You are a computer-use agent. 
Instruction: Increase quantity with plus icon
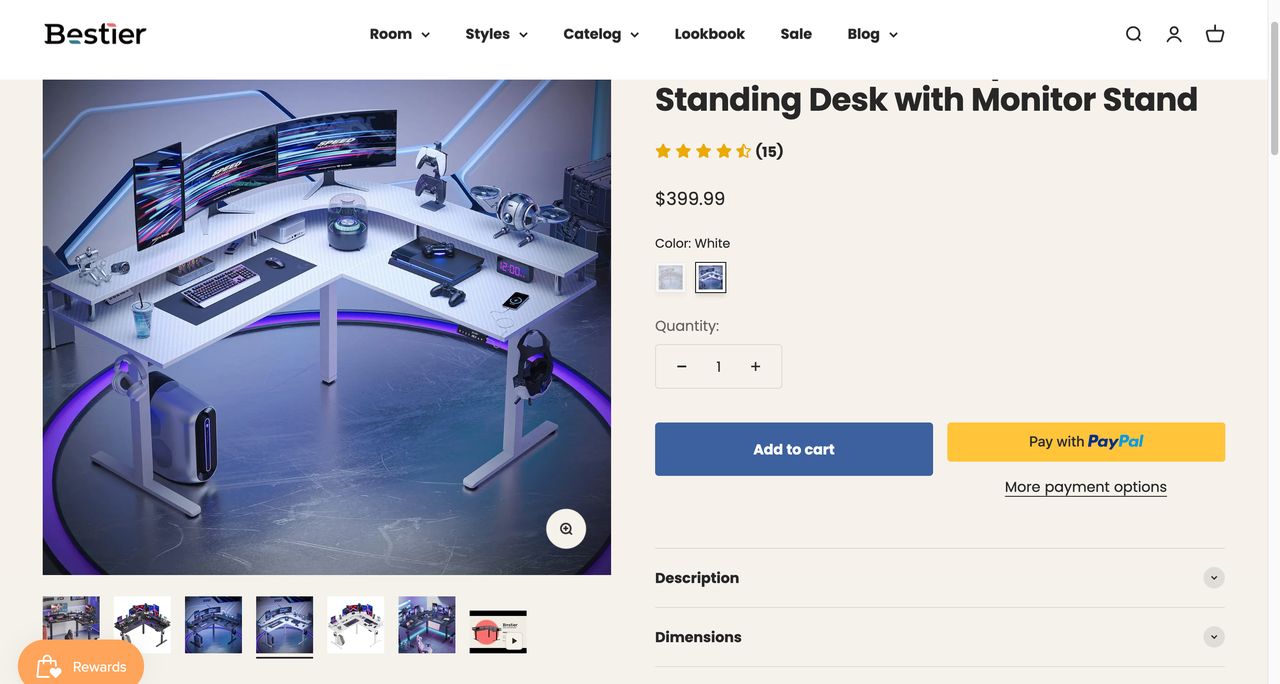755,367
